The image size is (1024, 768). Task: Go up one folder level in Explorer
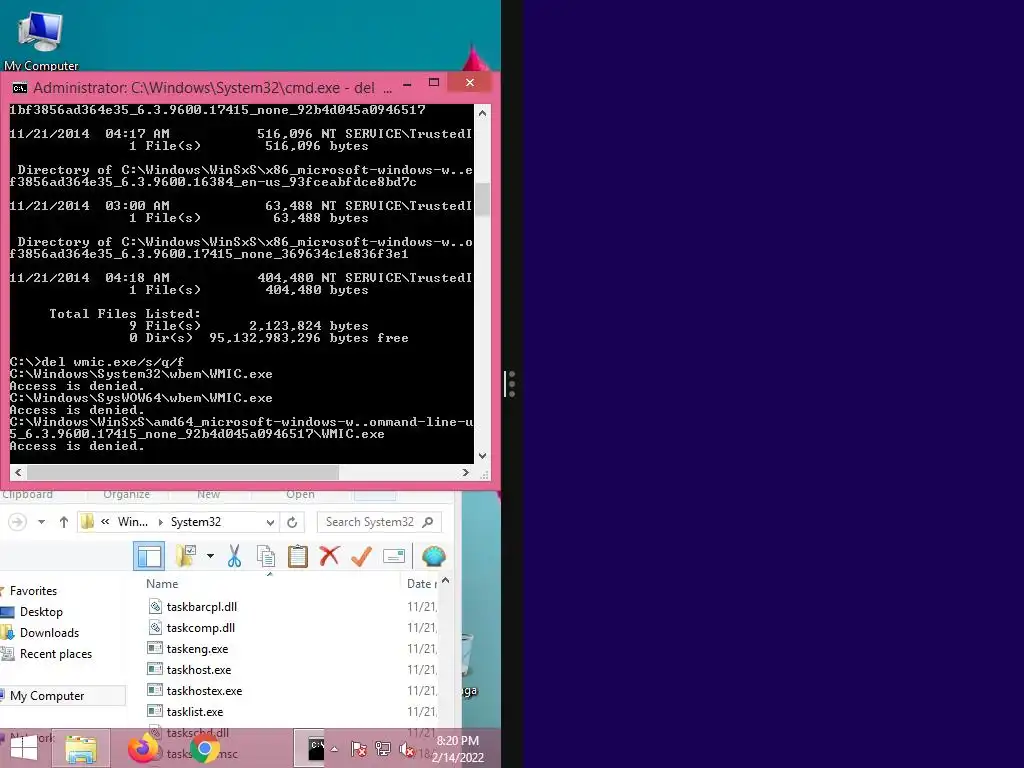click(x=63, y=522)
